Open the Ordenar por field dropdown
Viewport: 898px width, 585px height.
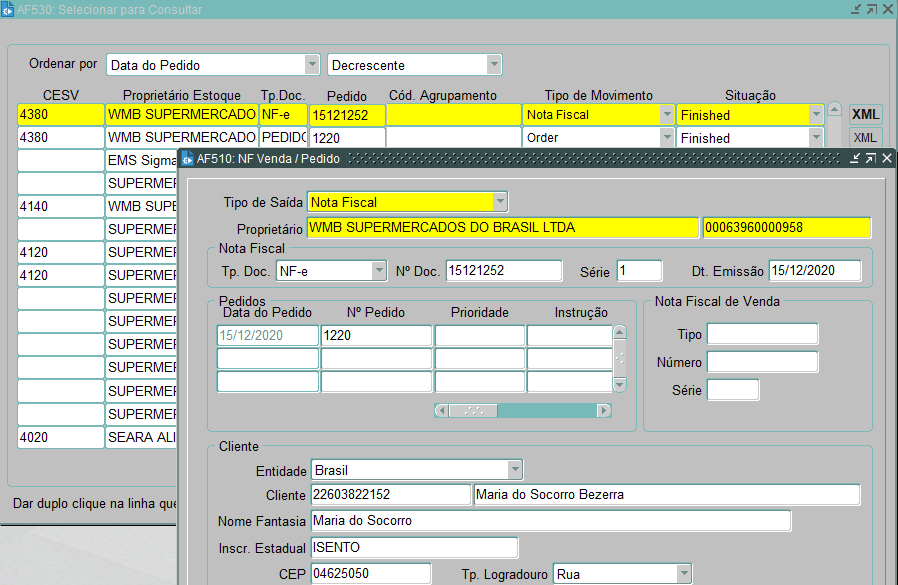[311, 65]
